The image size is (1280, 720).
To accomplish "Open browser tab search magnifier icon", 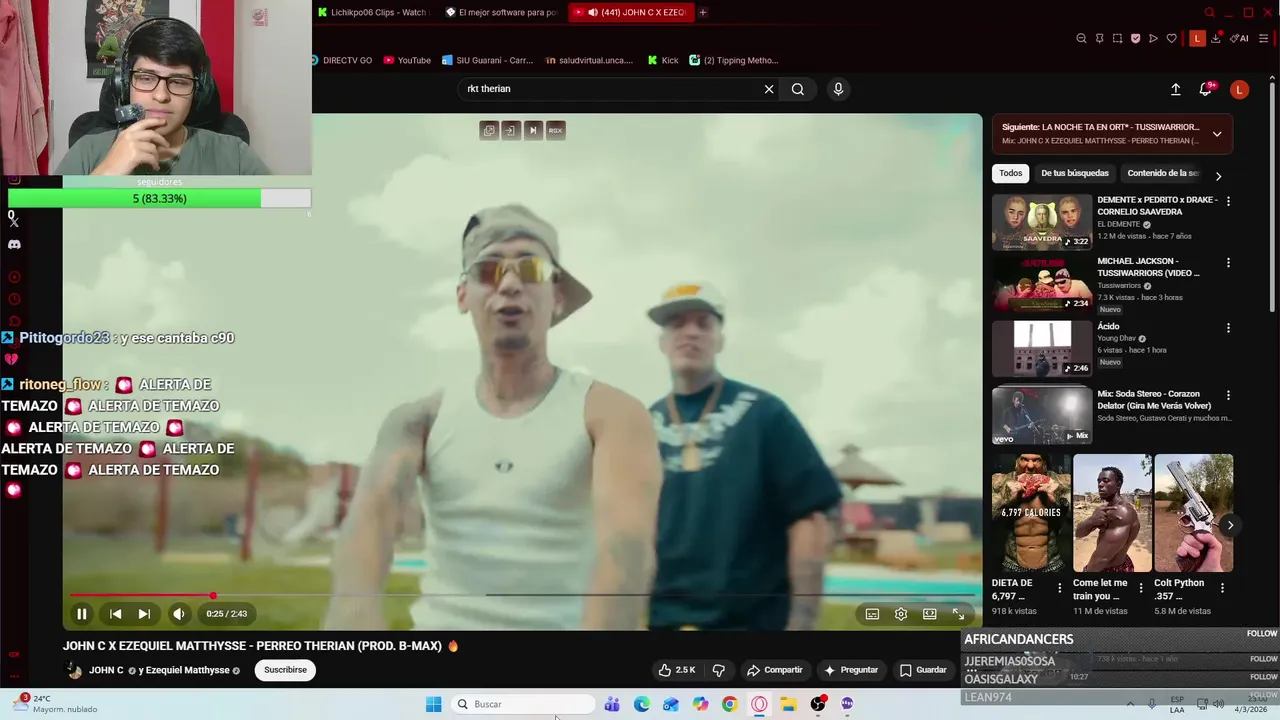I will [x=1209, y=12].
